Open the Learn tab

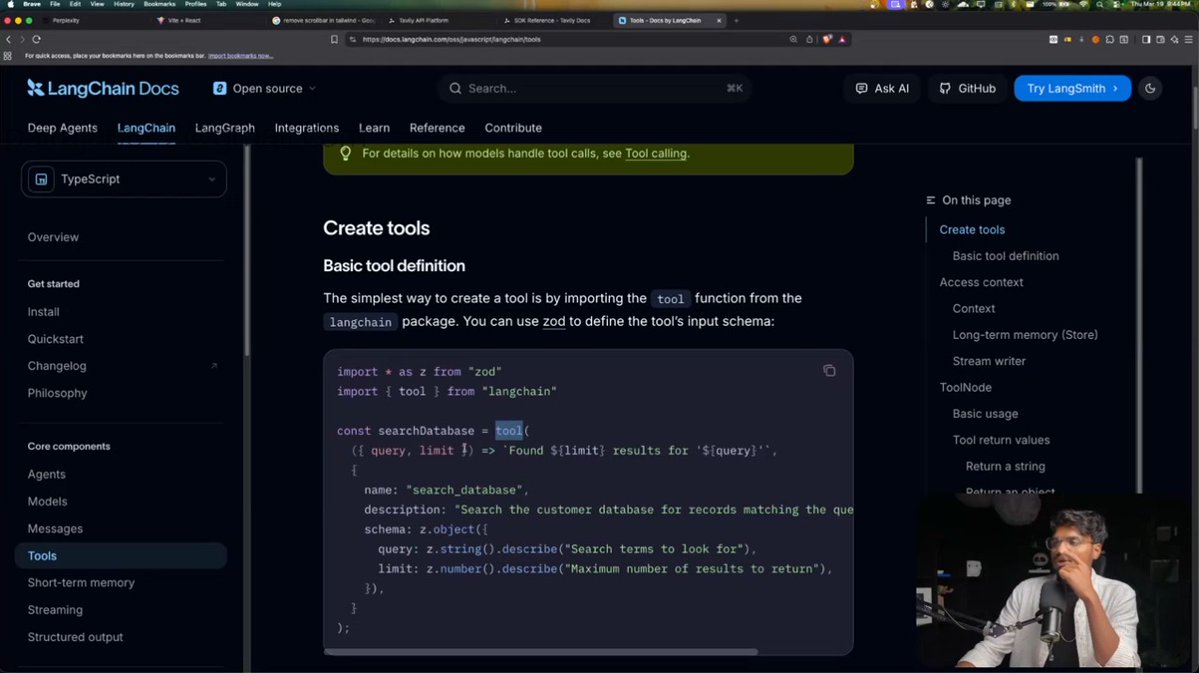(x=374, y=128)
